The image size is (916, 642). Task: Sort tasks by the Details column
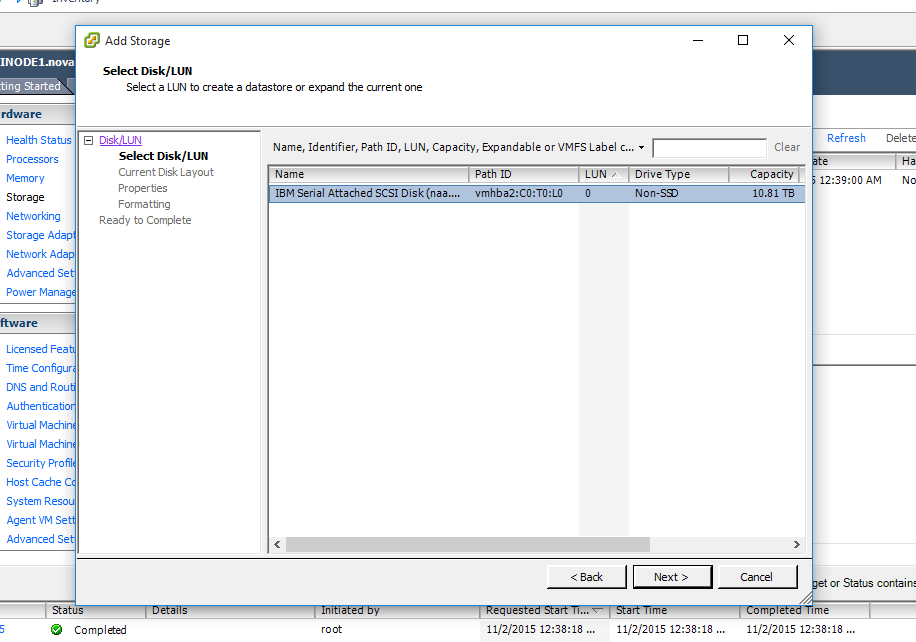pos(230,610)
